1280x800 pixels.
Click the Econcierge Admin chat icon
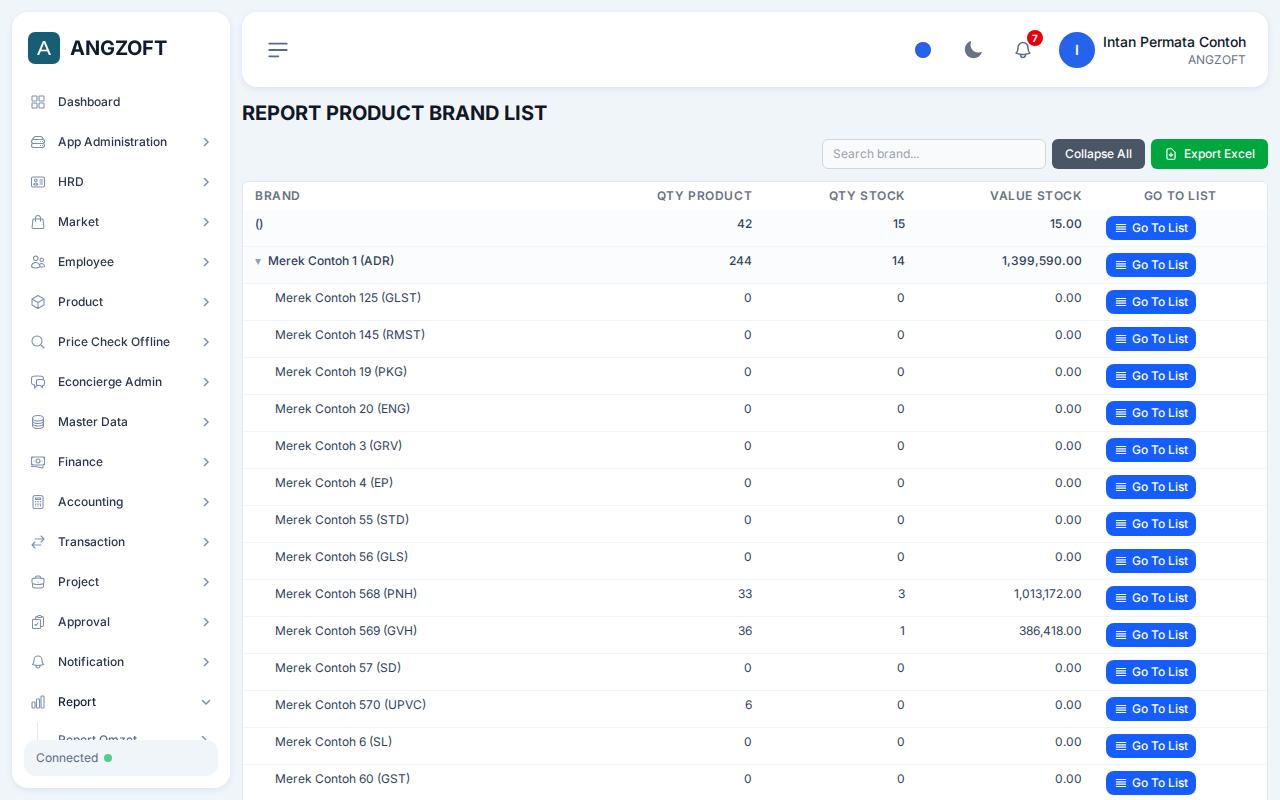tap(38, 382)
